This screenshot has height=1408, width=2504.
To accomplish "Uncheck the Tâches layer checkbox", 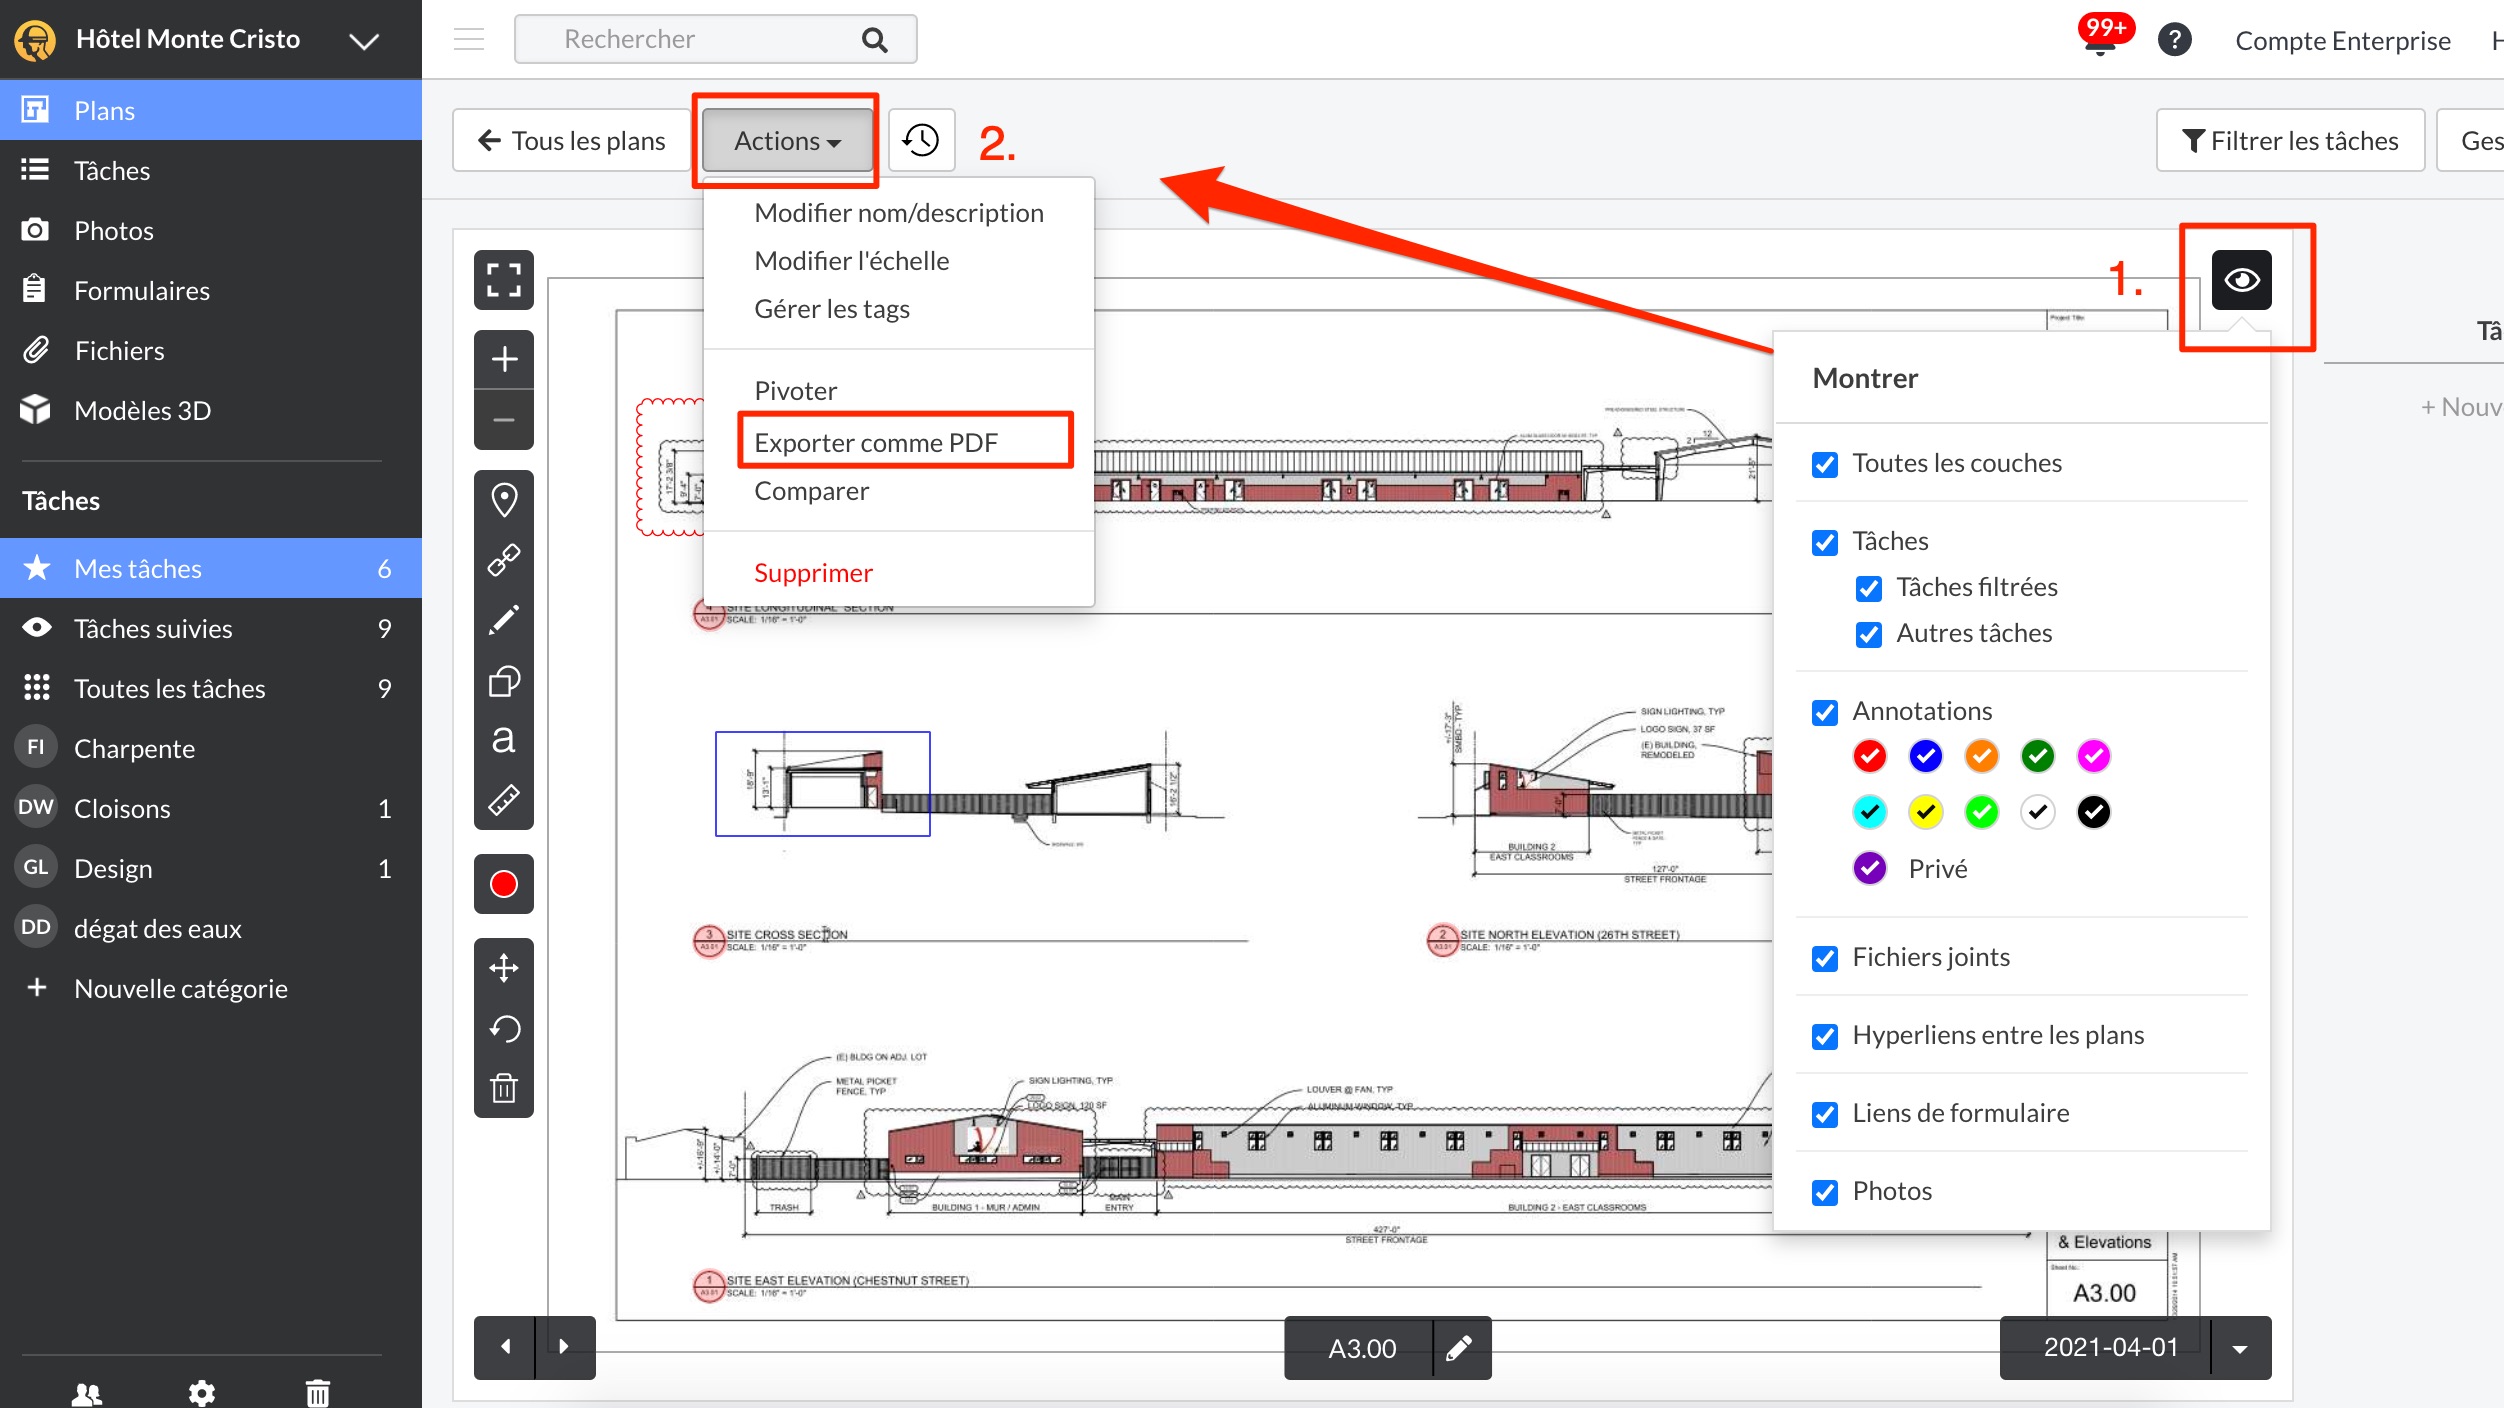I will tap(1825, 542).
